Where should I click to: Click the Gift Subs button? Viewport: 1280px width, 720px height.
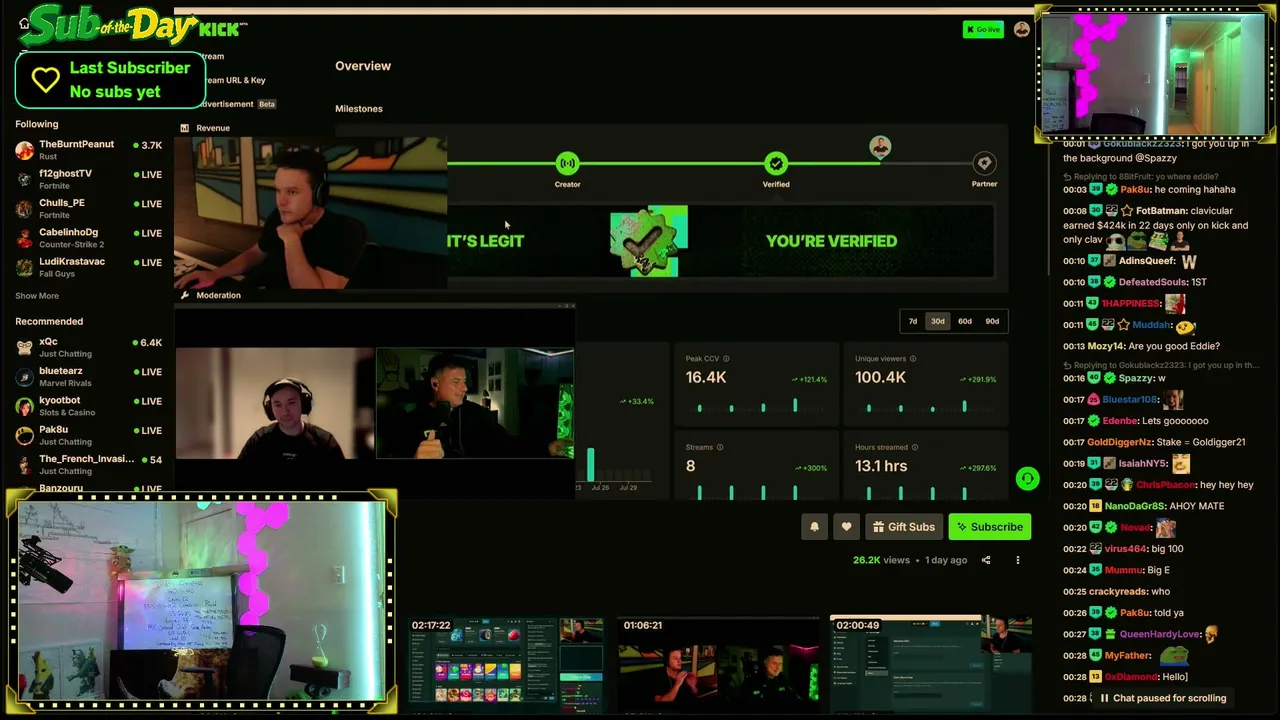[x=903, y=527]
